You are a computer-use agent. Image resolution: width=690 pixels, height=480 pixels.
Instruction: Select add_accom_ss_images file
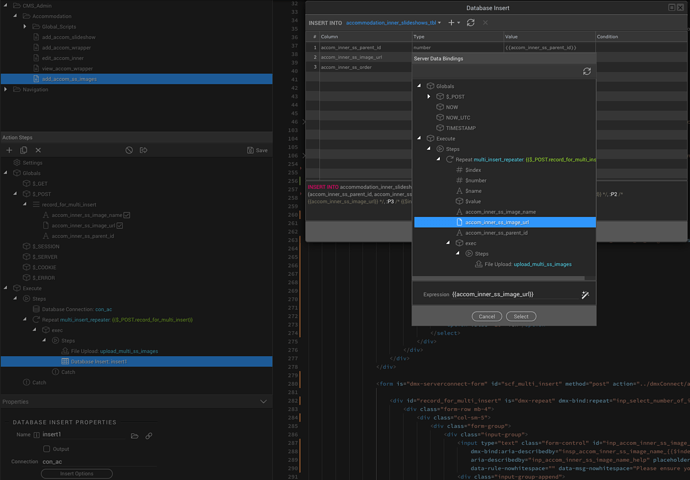[x=136, y=79]
